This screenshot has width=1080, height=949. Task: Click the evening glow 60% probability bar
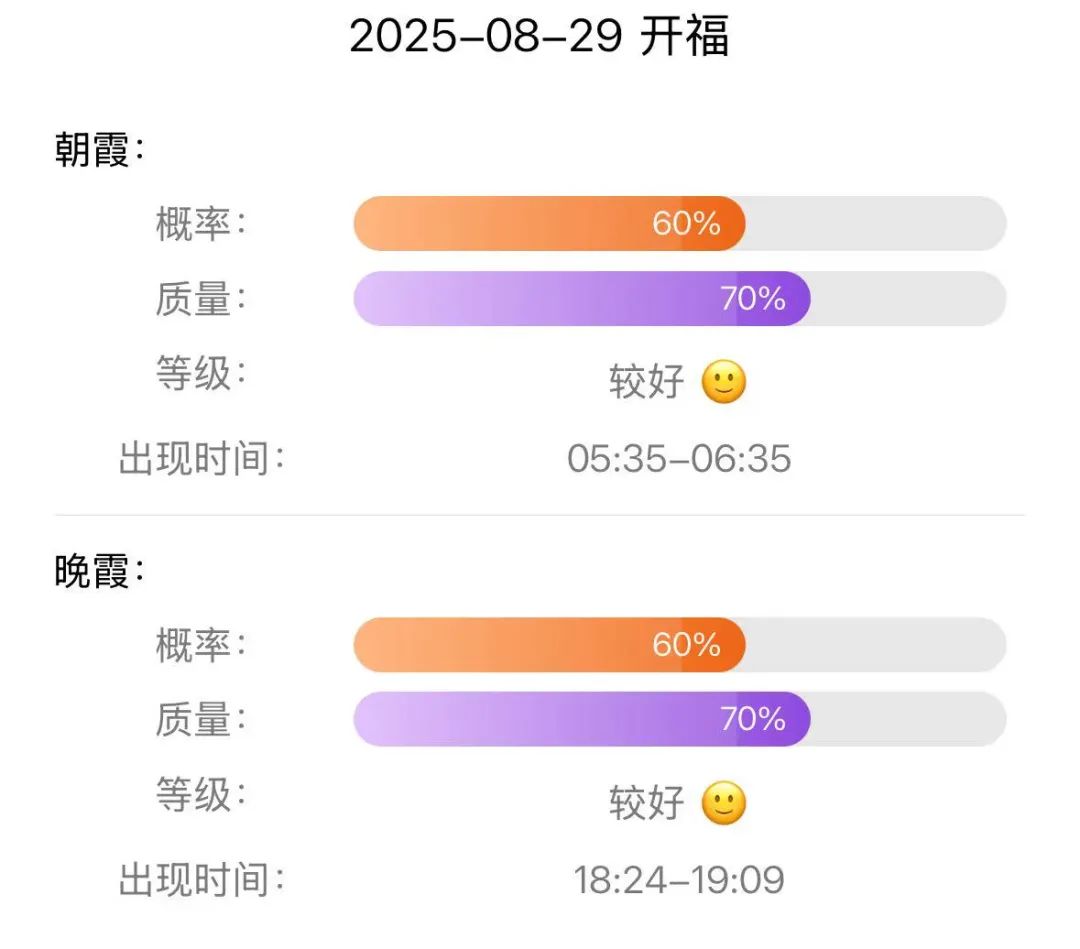pyautogui.click(x=680, y=645)
